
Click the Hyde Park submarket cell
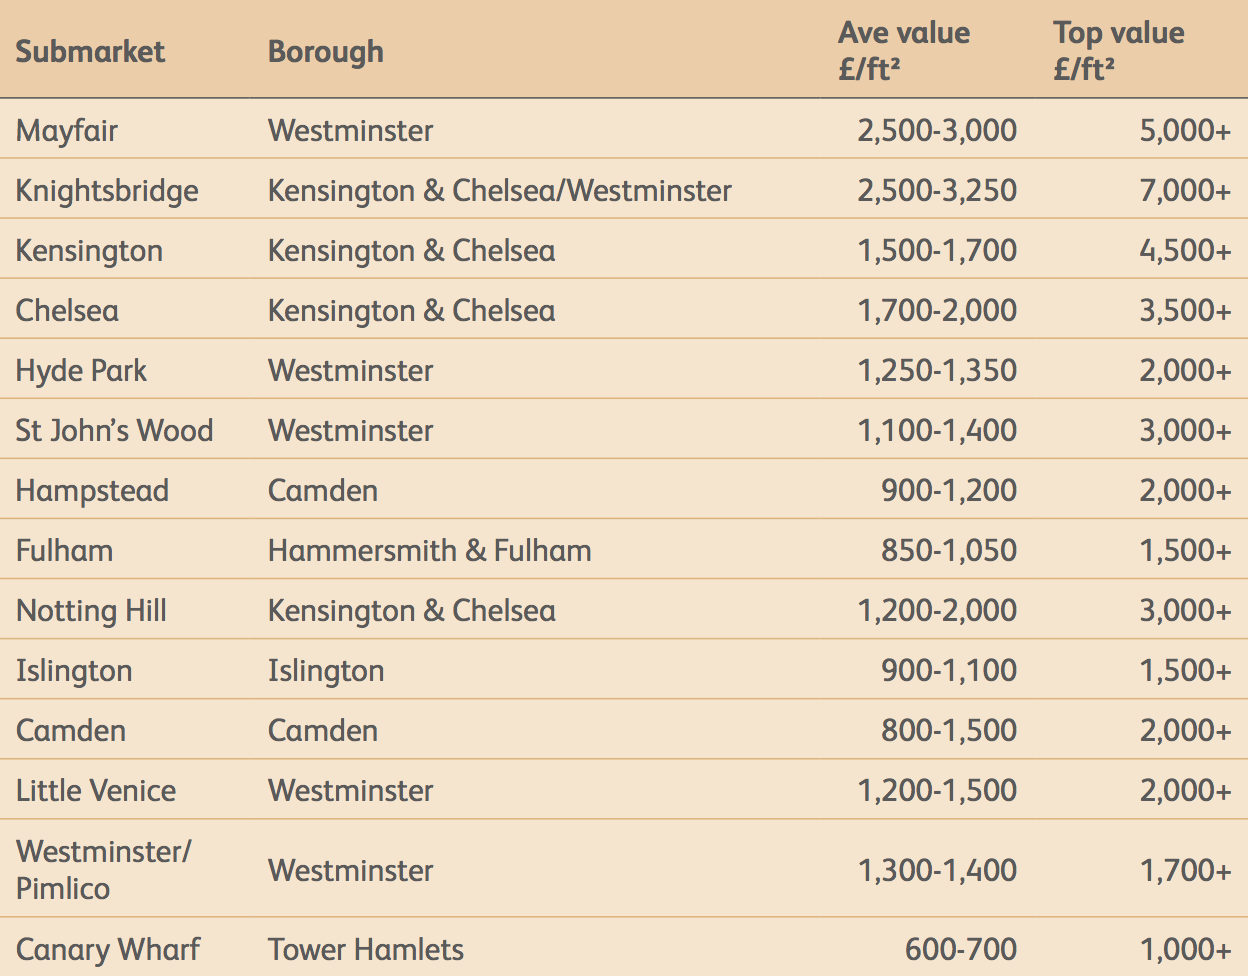click(x=81, y=371)
